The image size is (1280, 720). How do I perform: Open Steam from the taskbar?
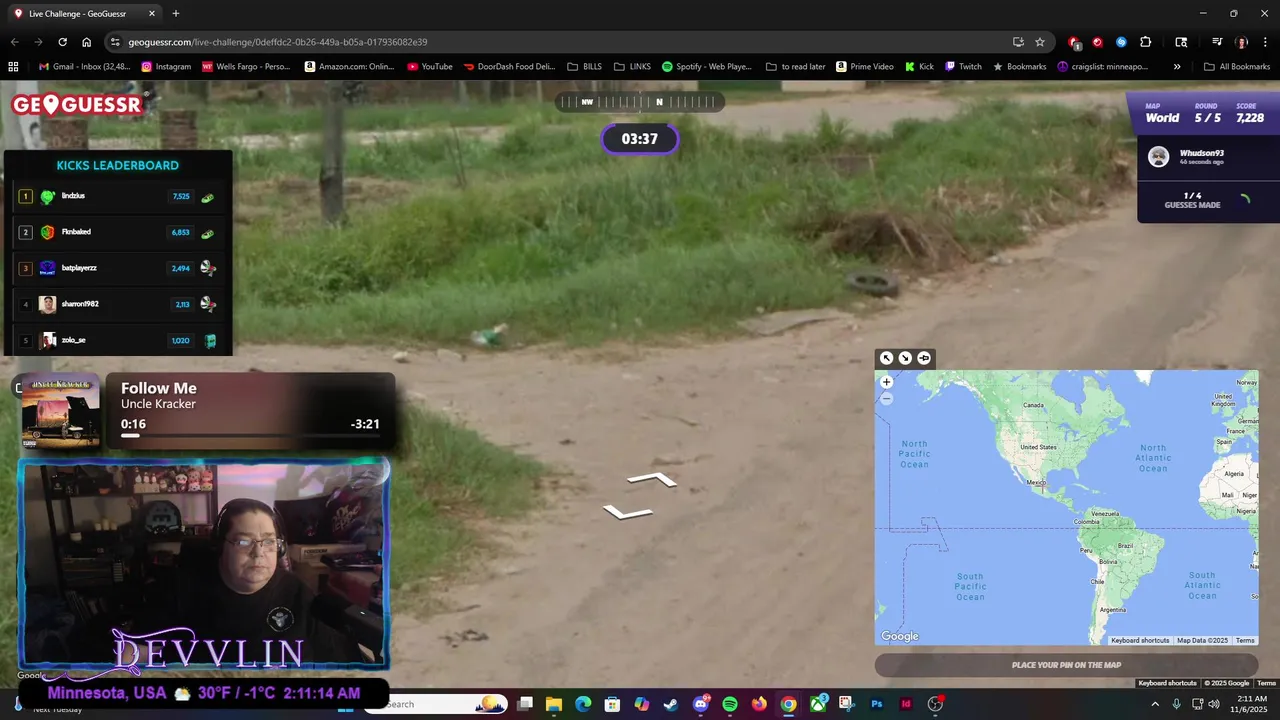point(671,704)
